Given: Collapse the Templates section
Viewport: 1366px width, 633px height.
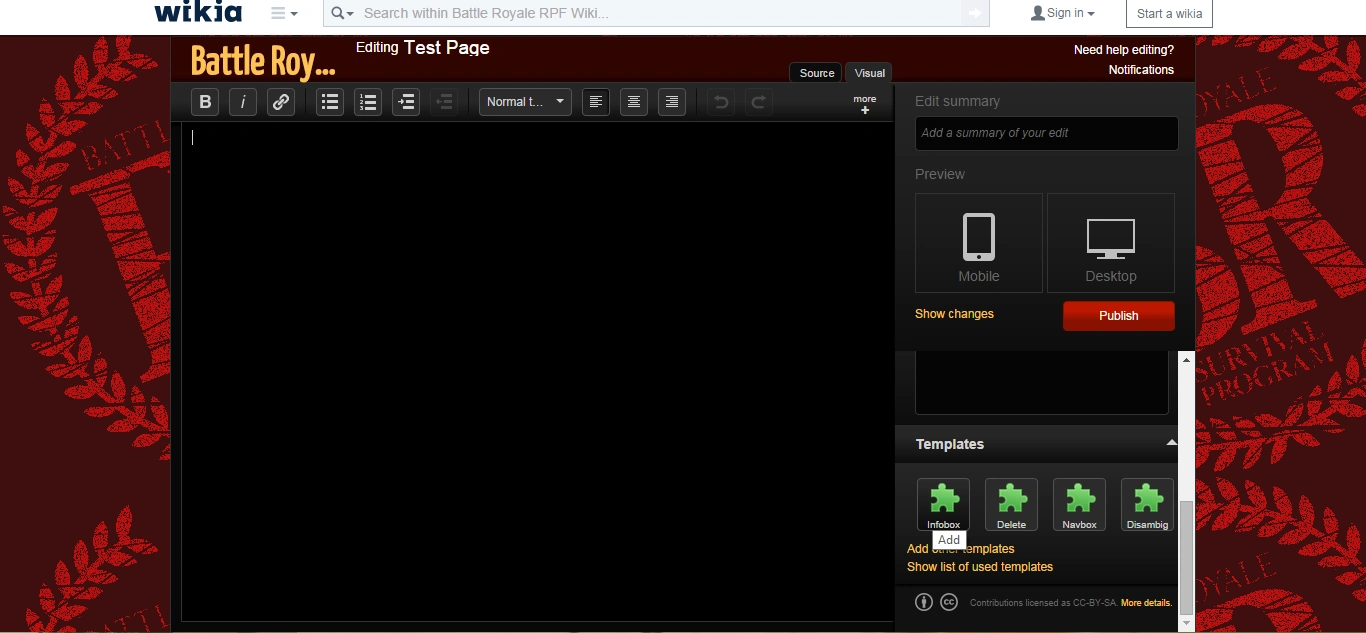Looking at the screenshot, I should 1171,443.
